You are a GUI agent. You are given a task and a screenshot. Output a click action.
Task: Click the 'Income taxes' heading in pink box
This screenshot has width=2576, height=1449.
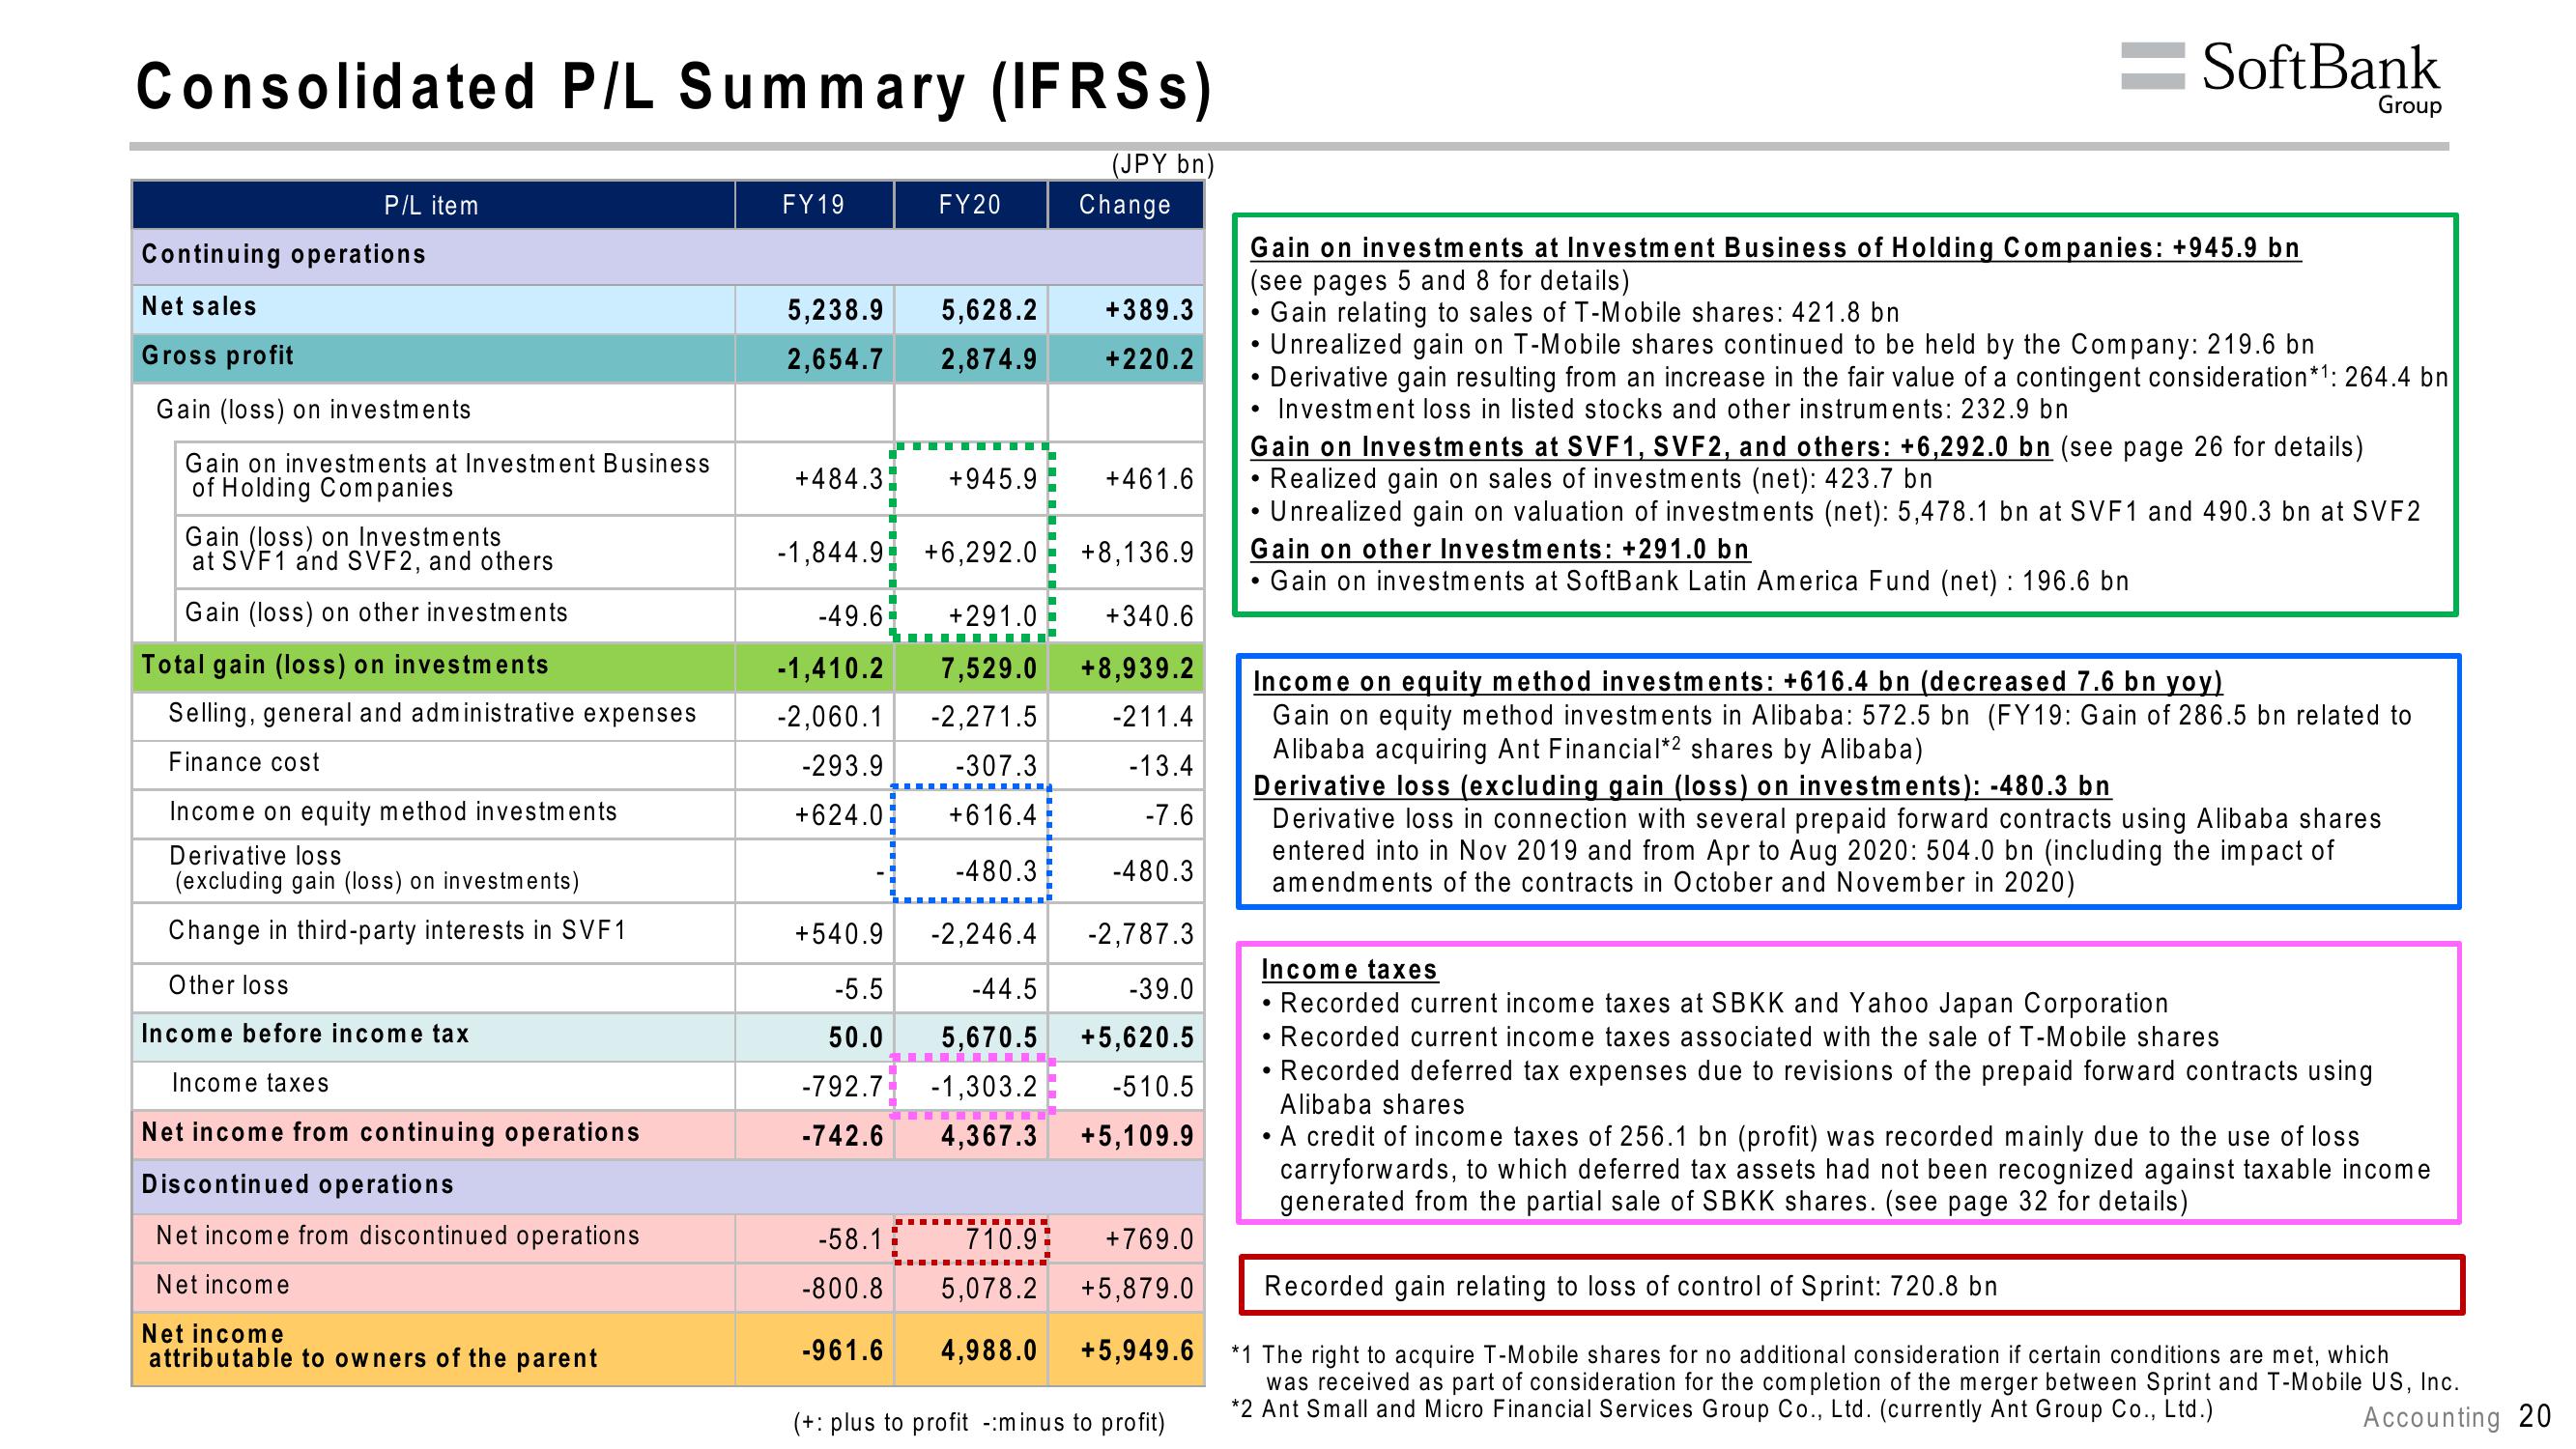point(1349,970)
